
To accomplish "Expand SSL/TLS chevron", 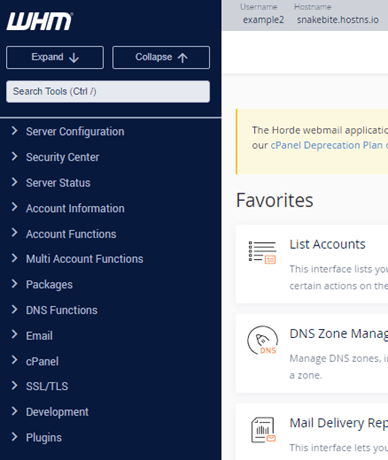I will coord(14,386).
